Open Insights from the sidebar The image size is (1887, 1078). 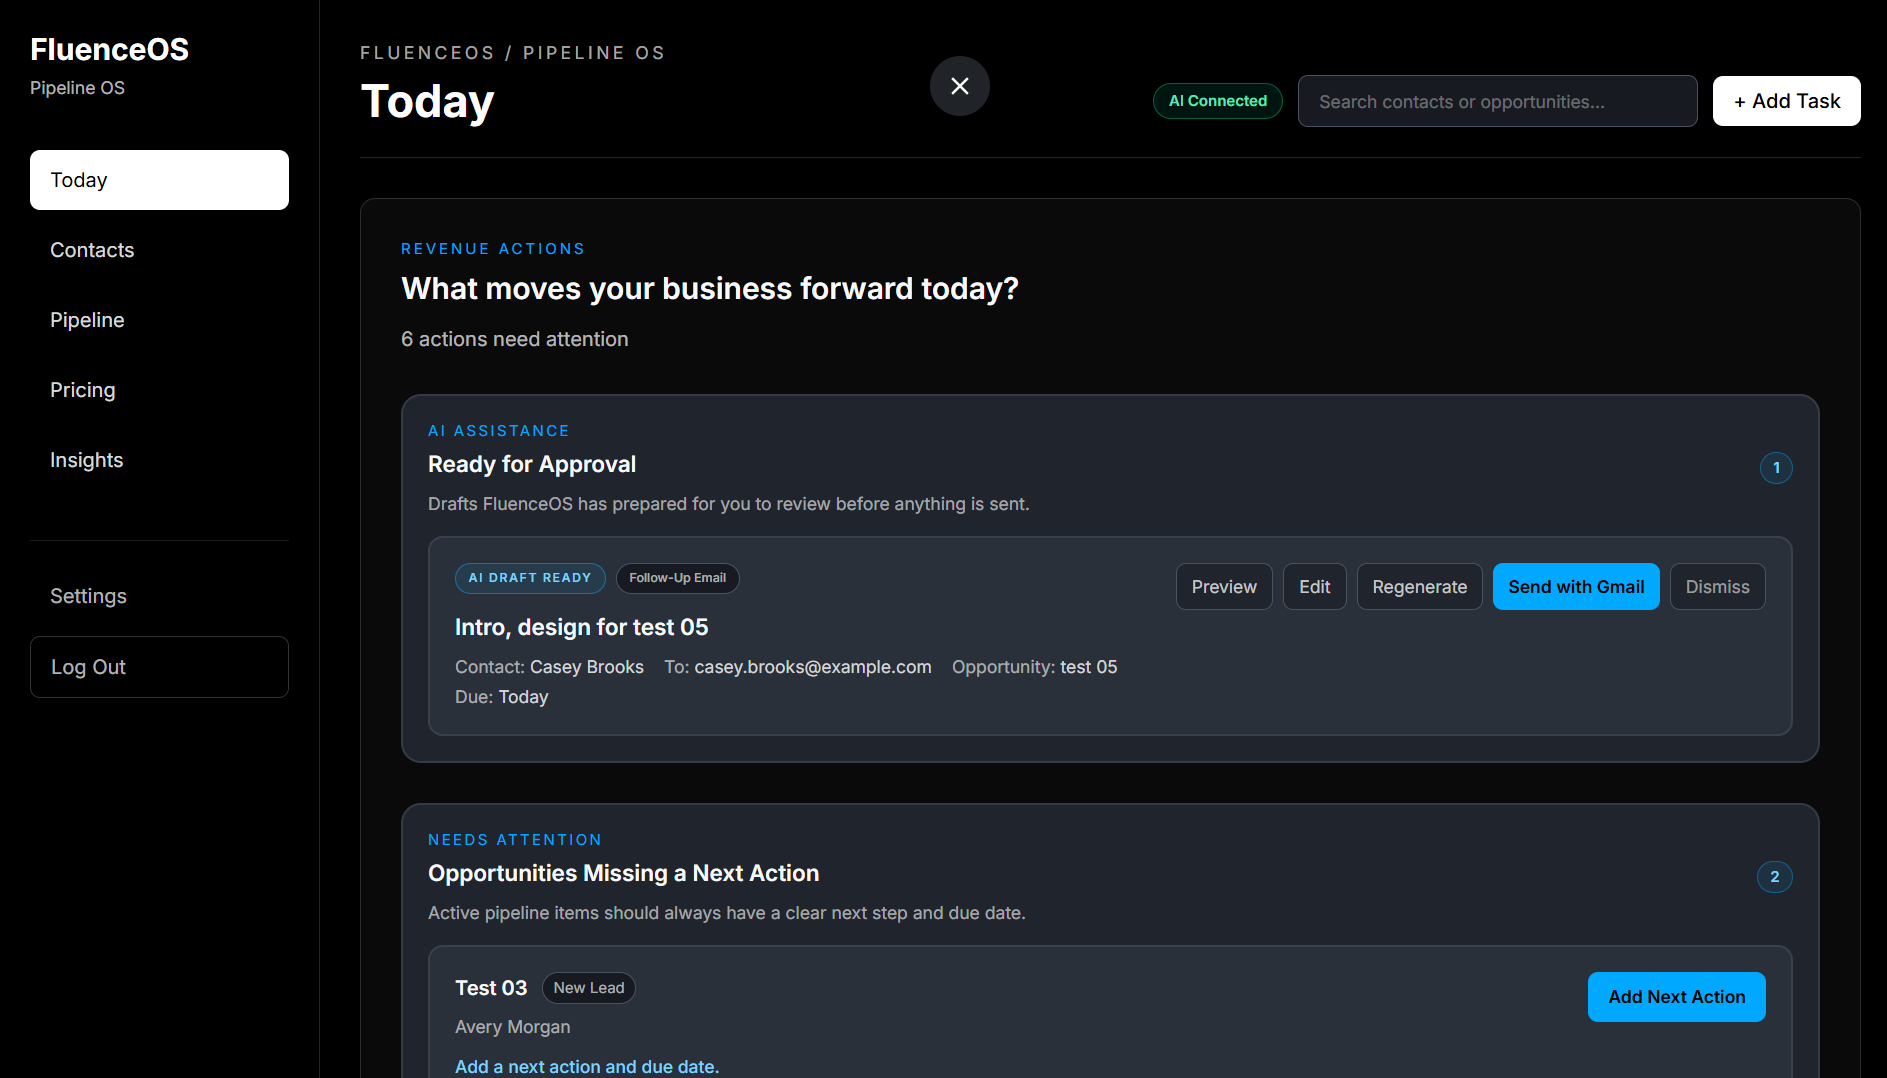159,460
